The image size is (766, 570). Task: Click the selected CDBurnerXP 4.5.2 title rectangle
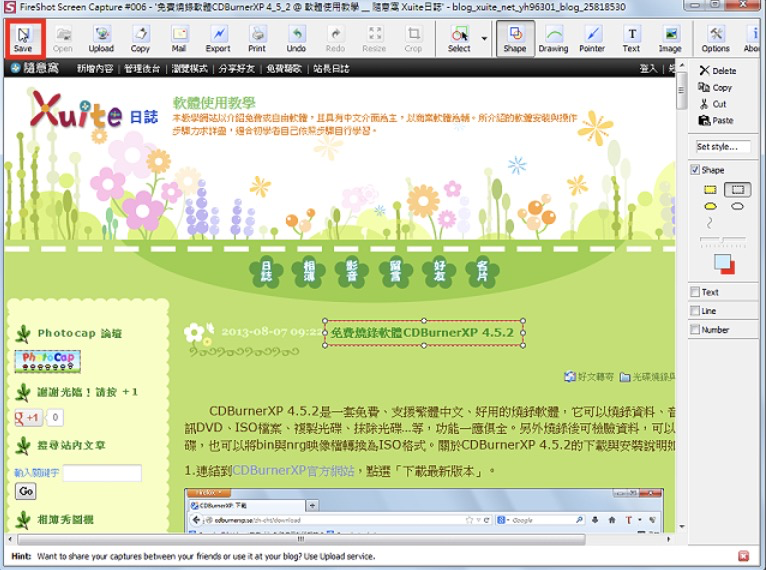pos(424,333)
